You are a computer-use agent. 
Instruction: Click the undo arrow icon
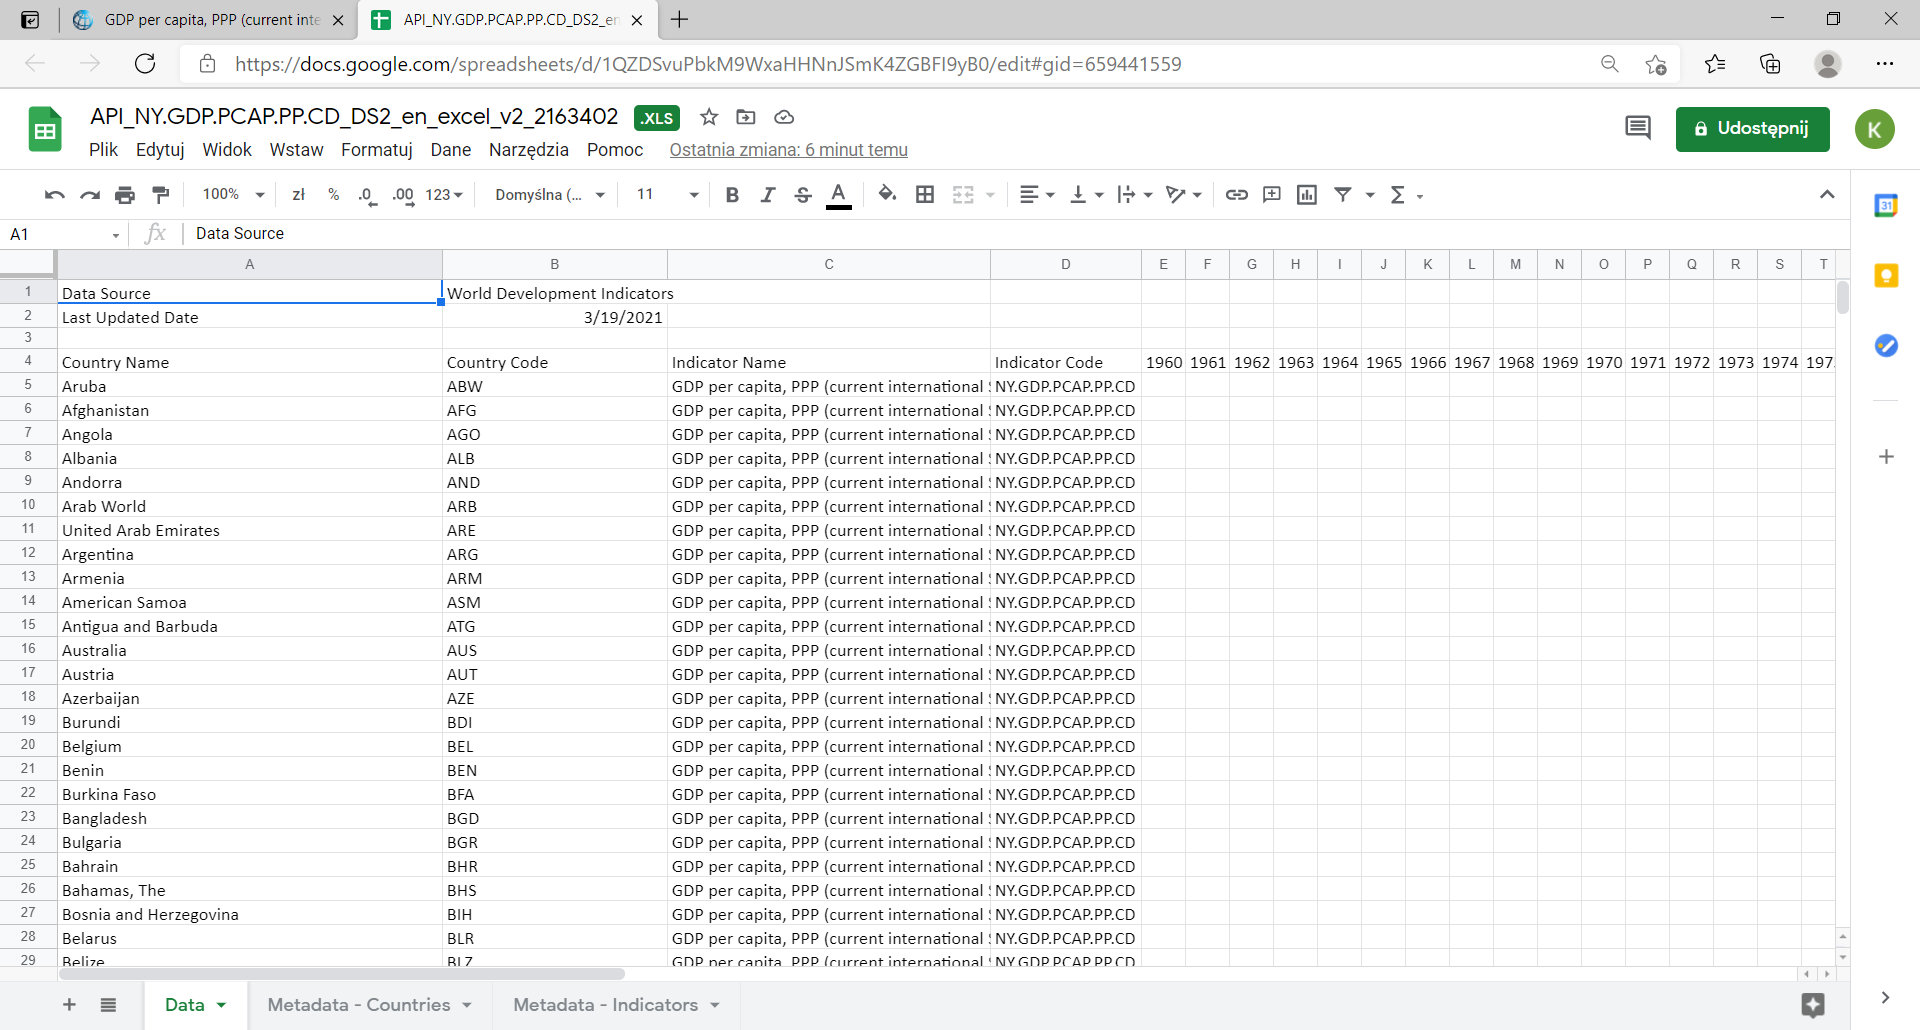click(x=54, y=195)
